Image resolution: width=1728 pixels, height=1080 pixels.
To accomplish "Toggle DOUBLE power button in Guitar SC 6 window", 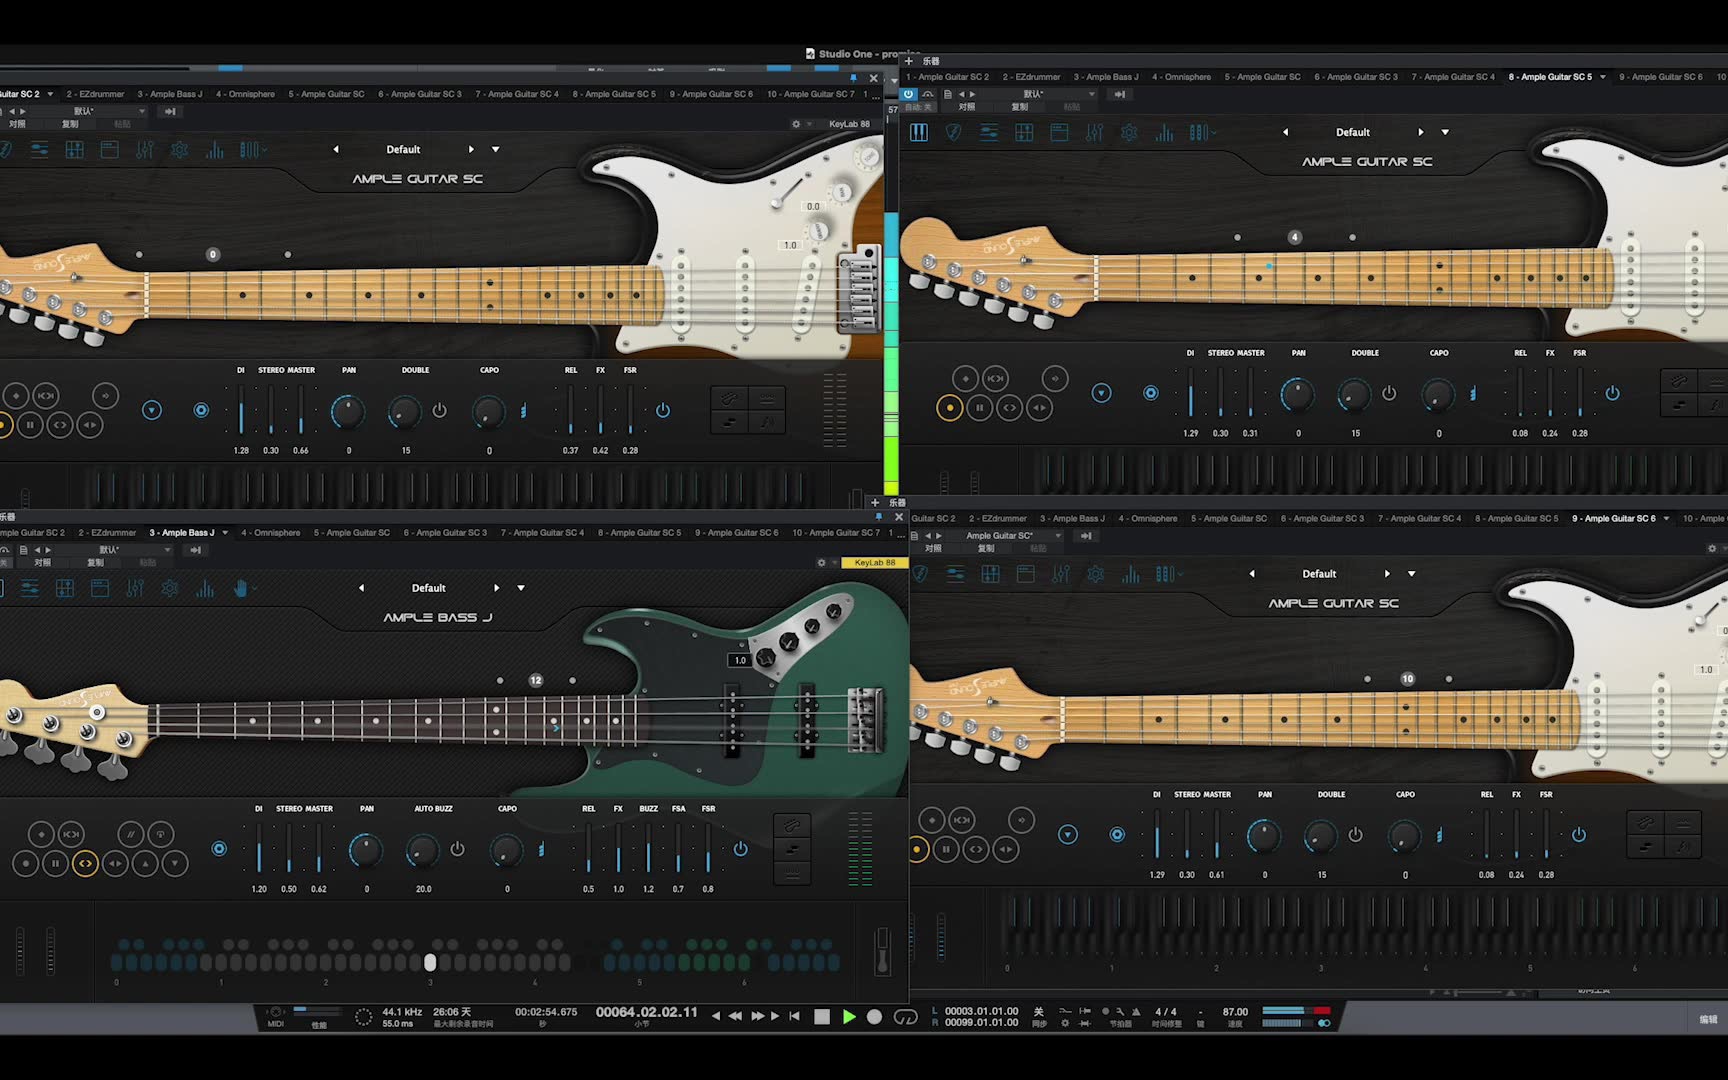I will [x=1355, y=834].
